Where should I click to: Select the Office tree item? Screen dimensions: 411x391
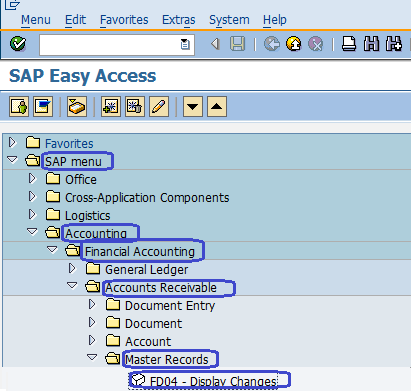(81, 180)
